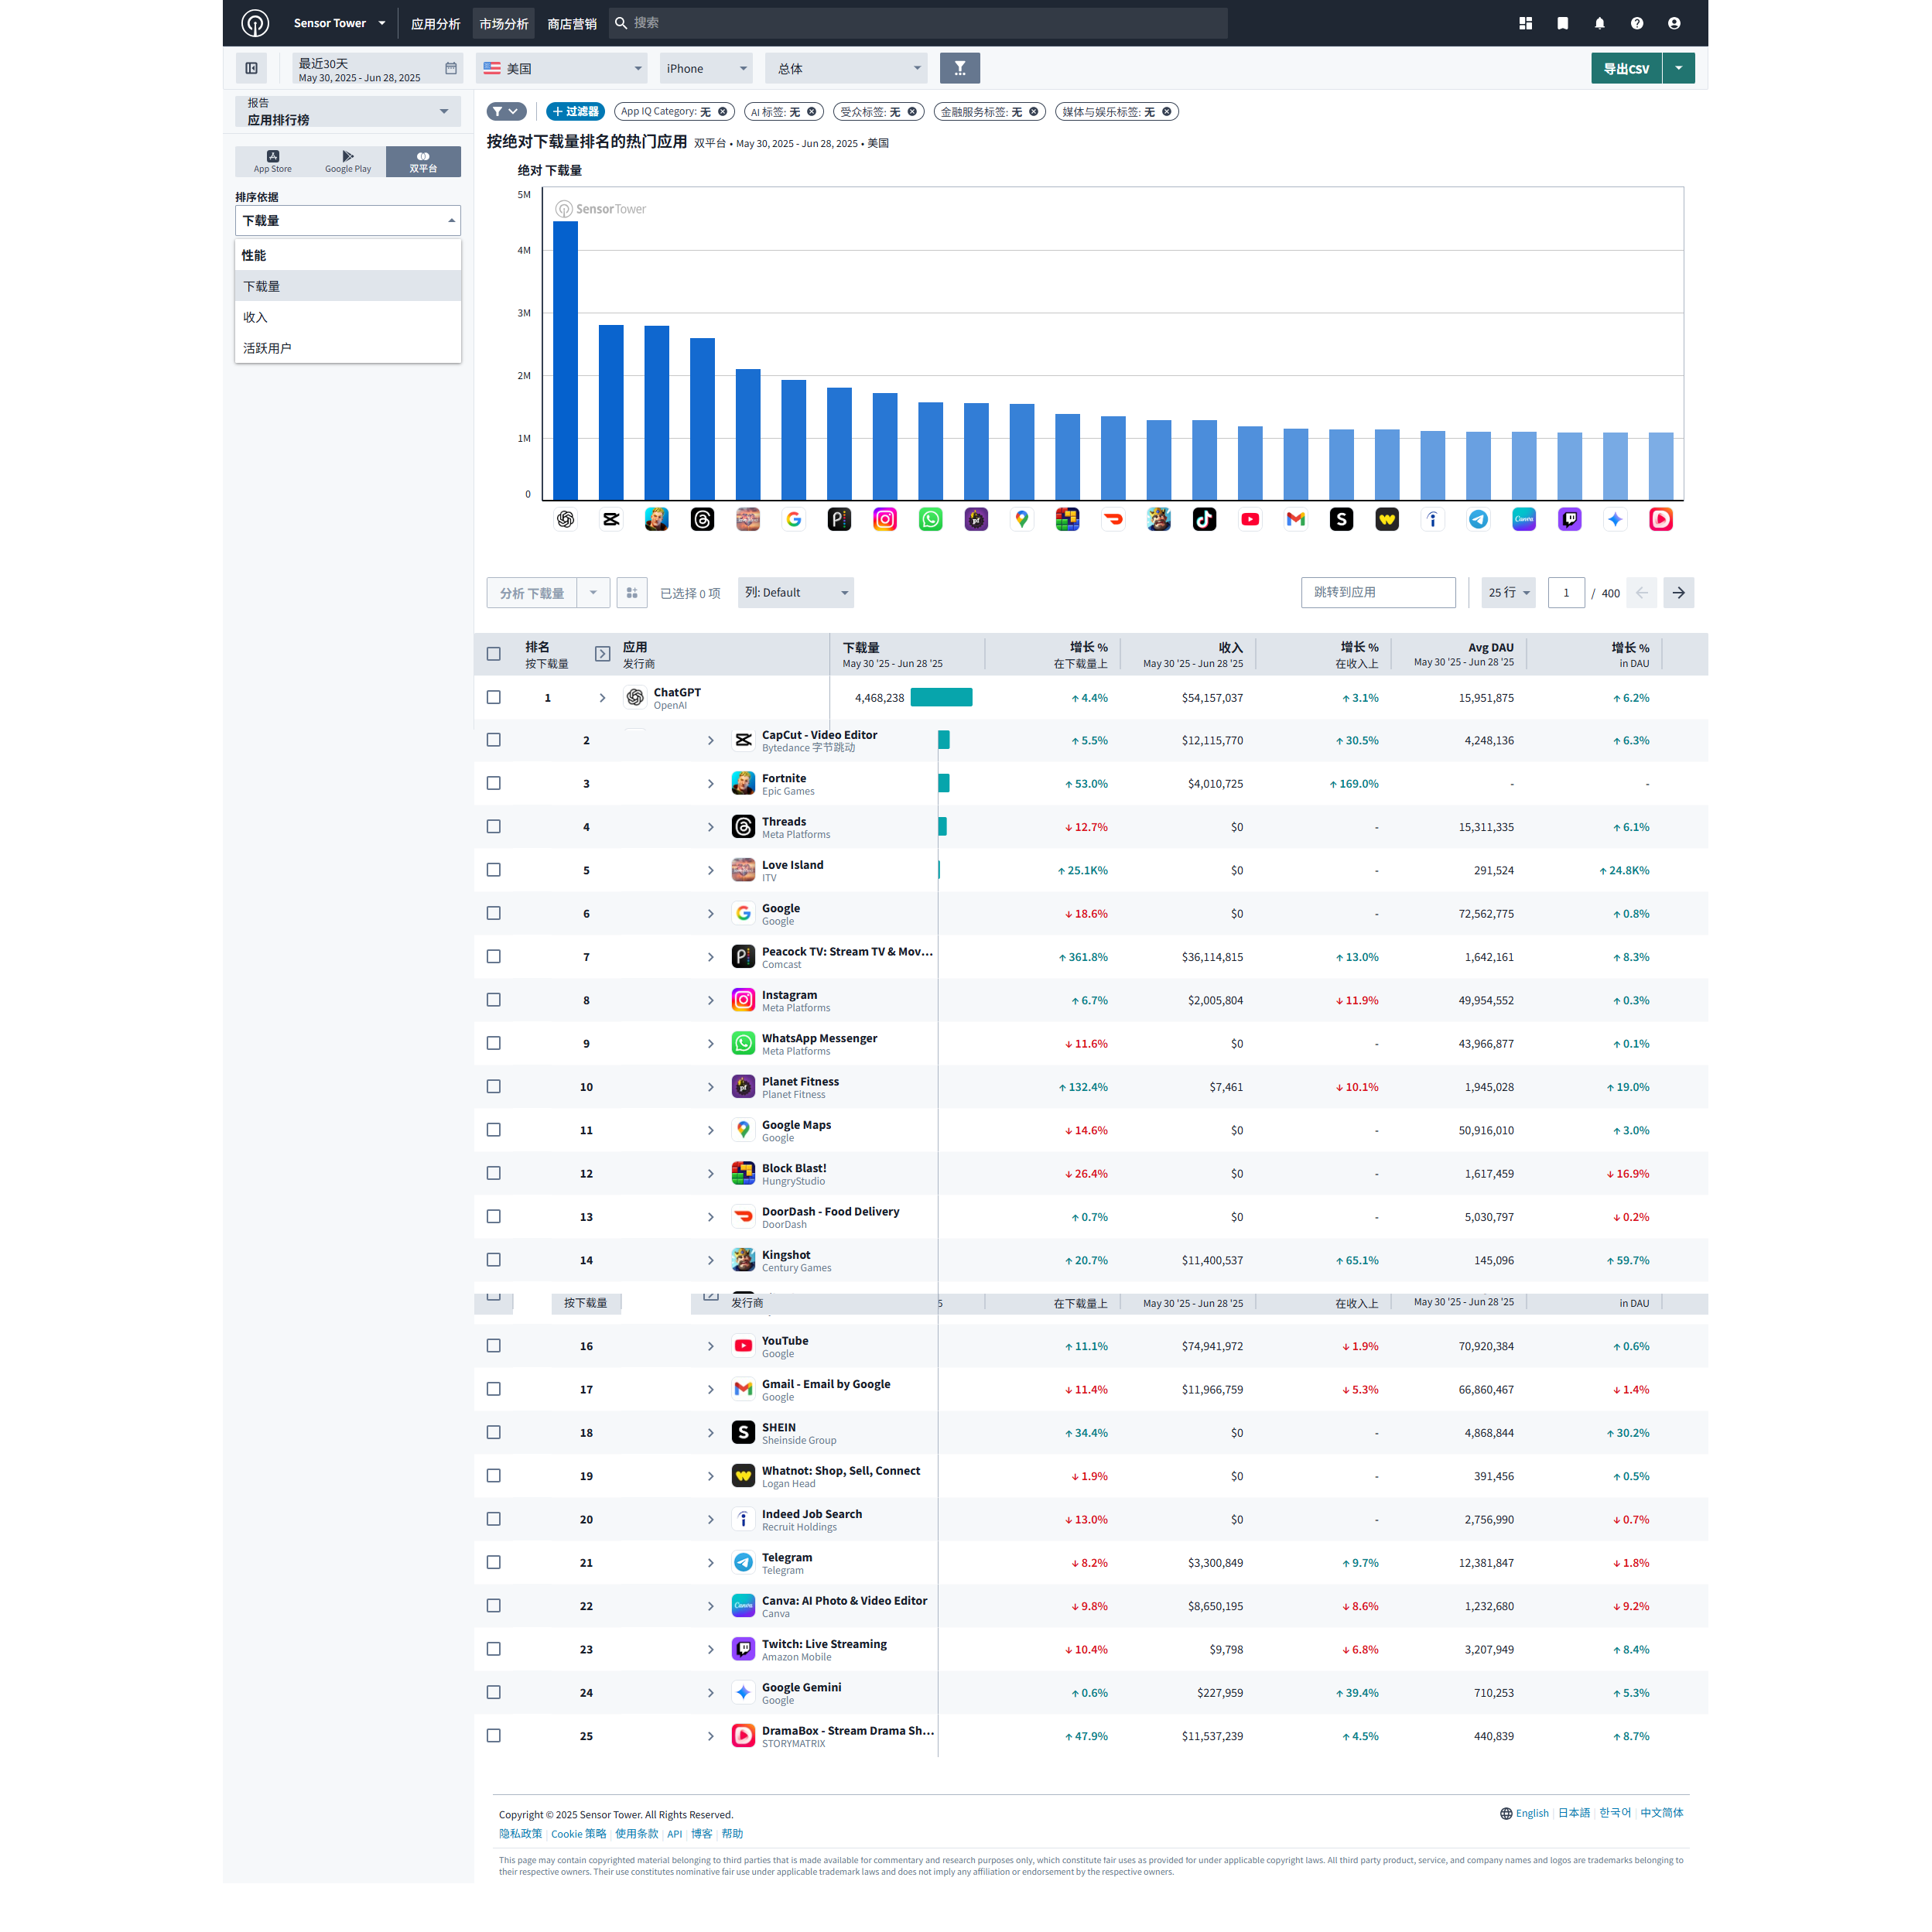Click the help question mark icon

[1636, 23]
